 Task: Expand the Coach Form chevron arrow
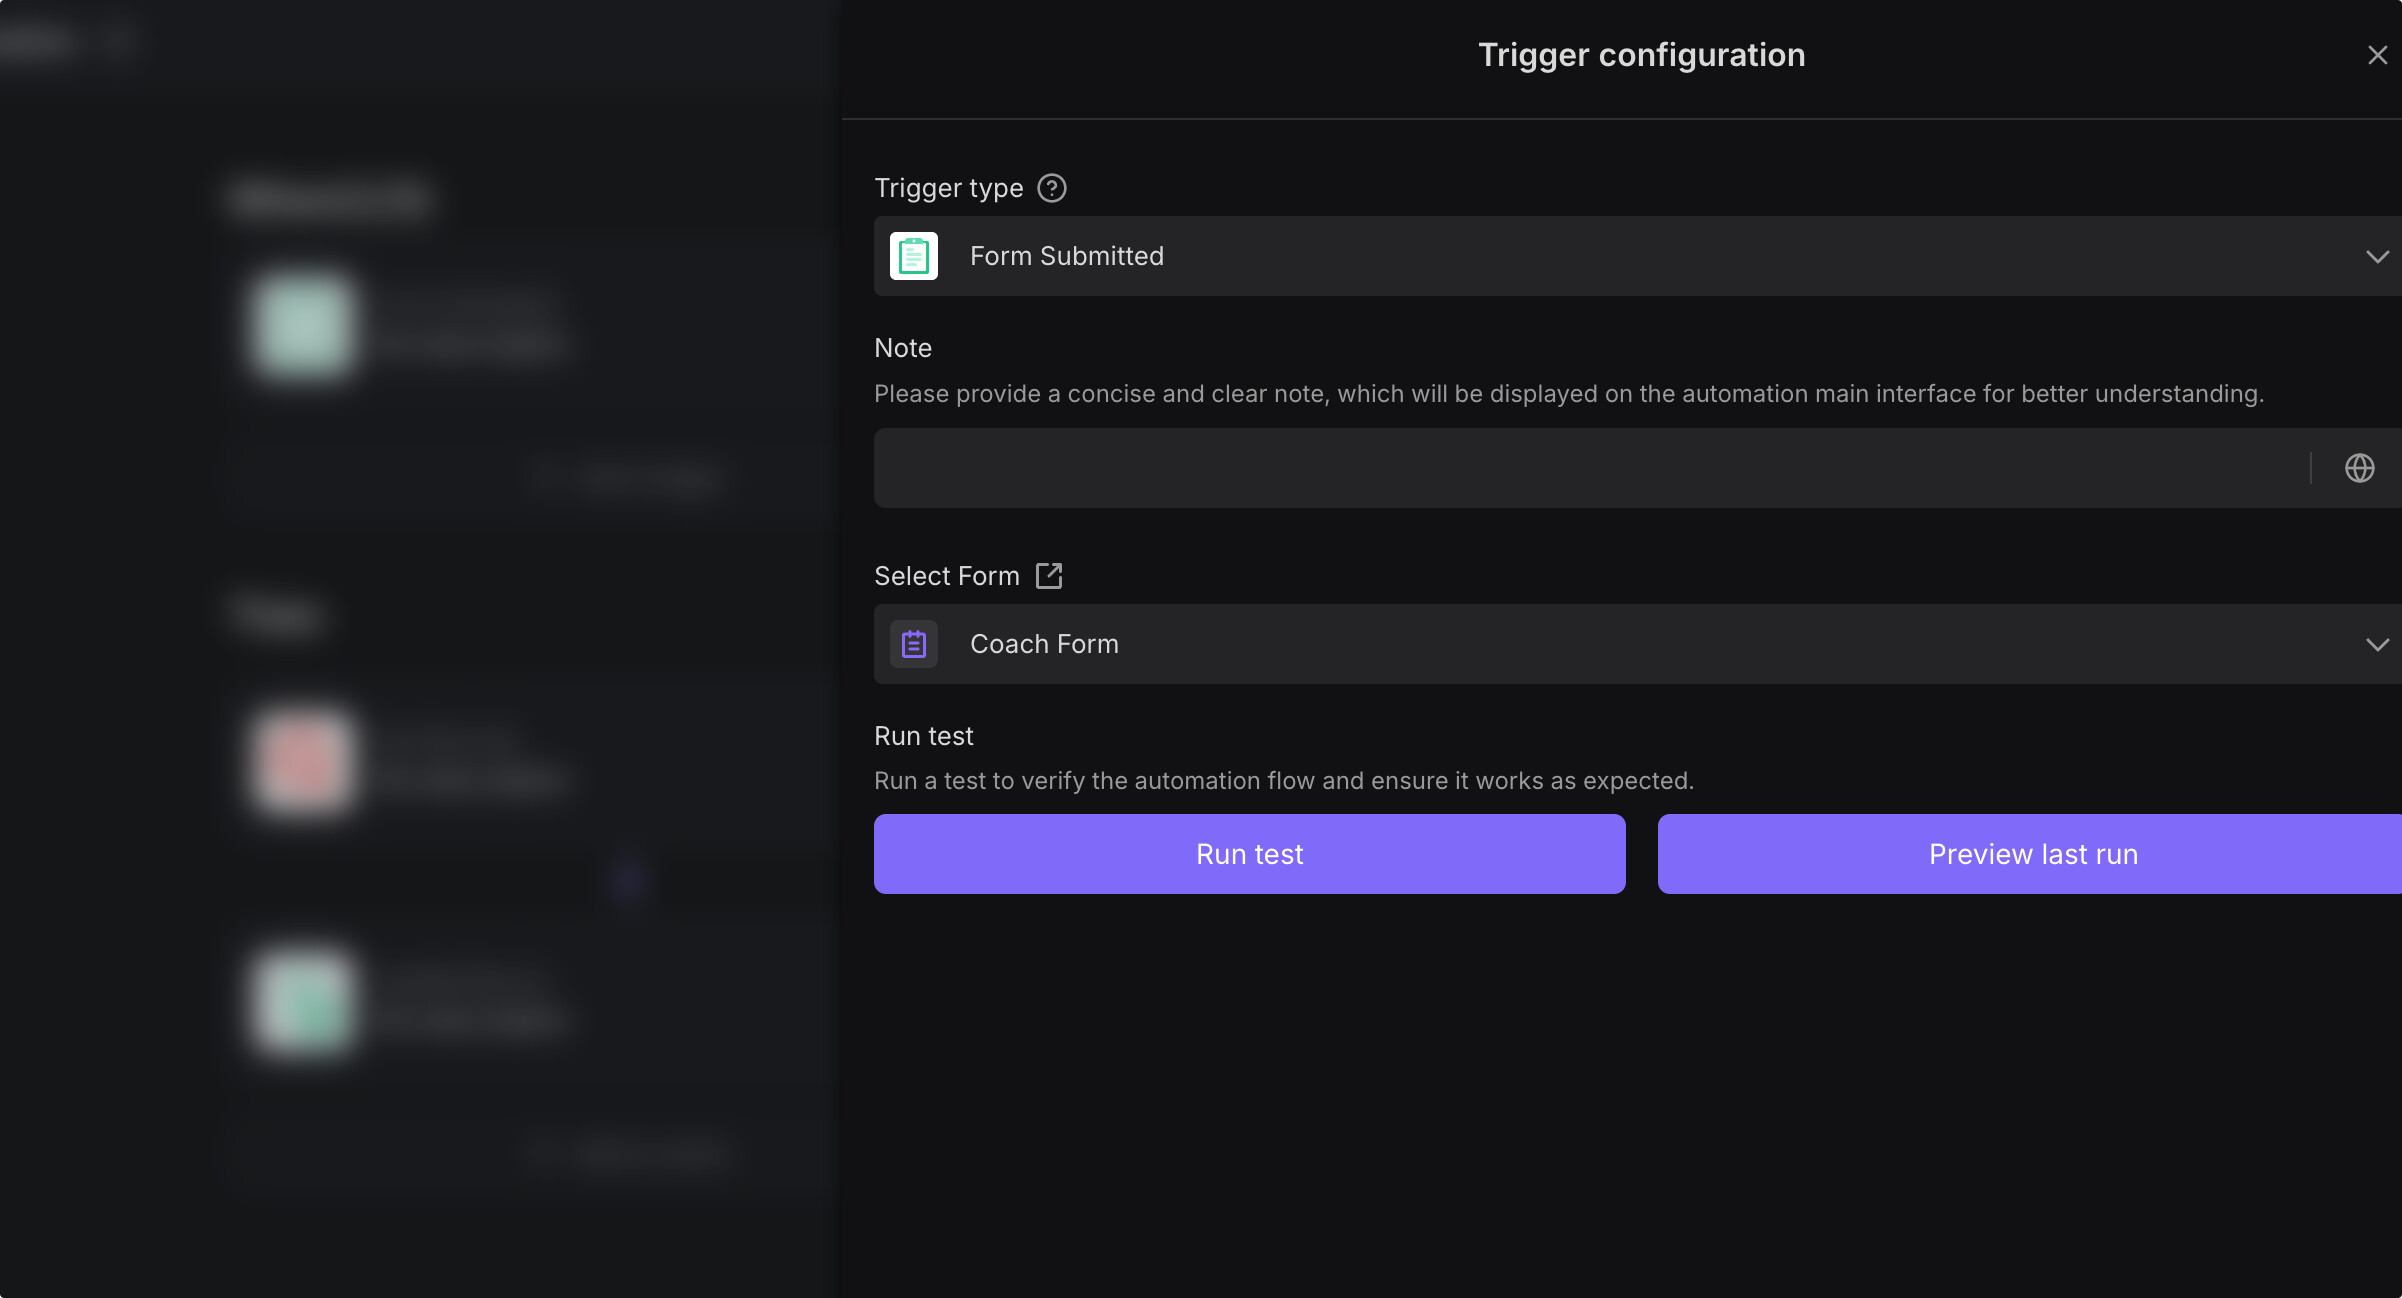pos(2377,645)
